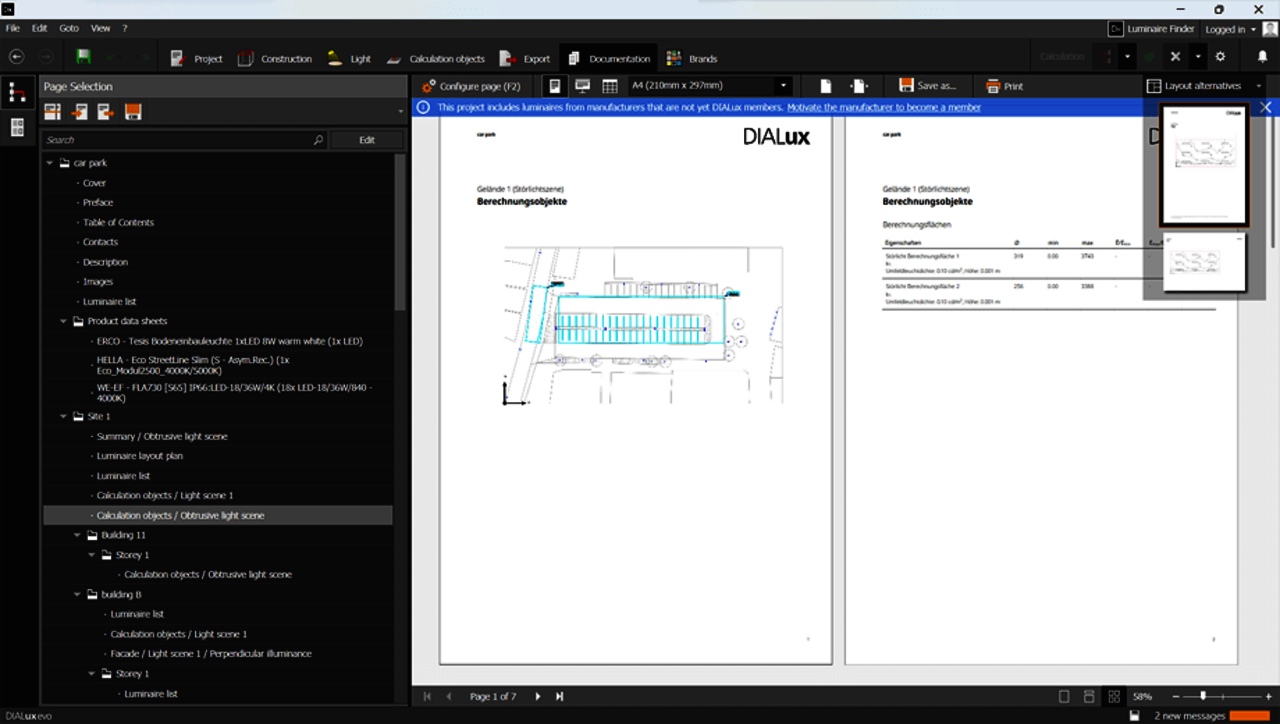
Task: Open the A4 paper size dropdown
Action: pyautogui.click(x=784, y=86)
